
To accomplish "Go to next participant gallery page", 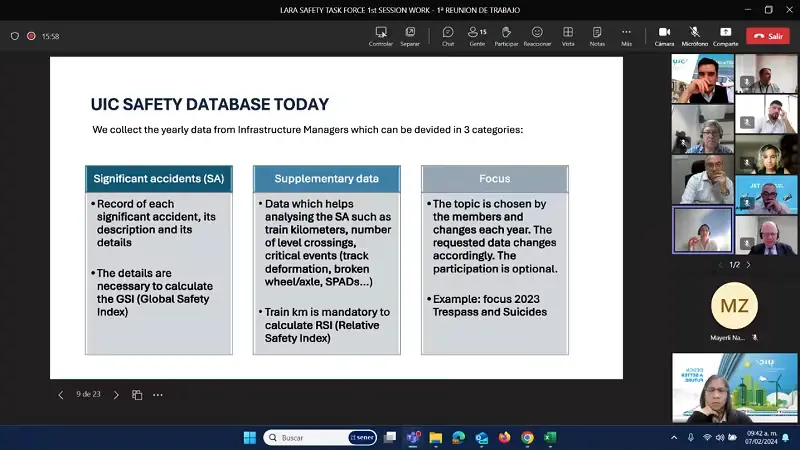I will (x=748, y=265).
